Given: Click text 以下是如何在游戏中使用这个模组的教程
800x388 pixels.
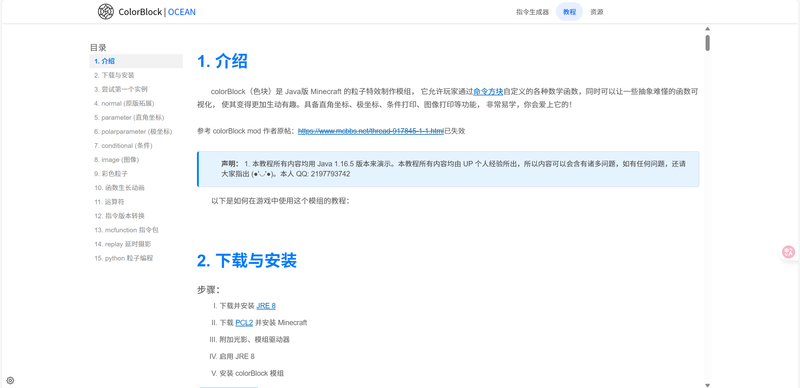Looking at the screenshot, I should pos(280,201).
